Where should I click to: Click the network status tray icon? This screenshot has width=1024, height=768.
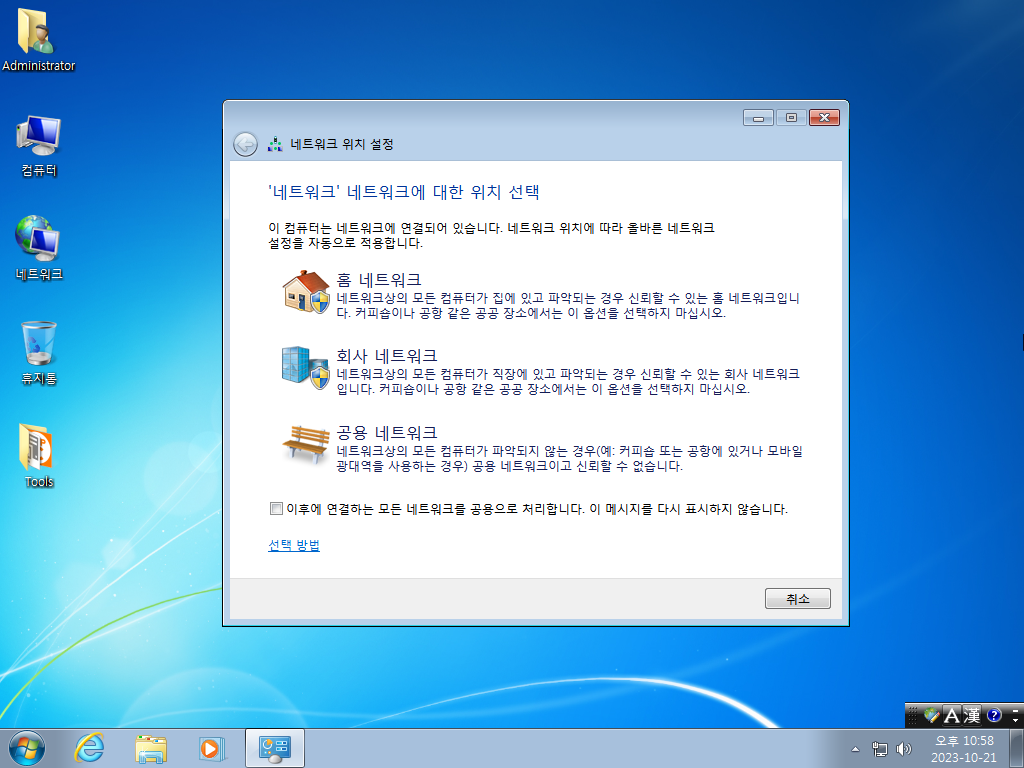(880, 749)
